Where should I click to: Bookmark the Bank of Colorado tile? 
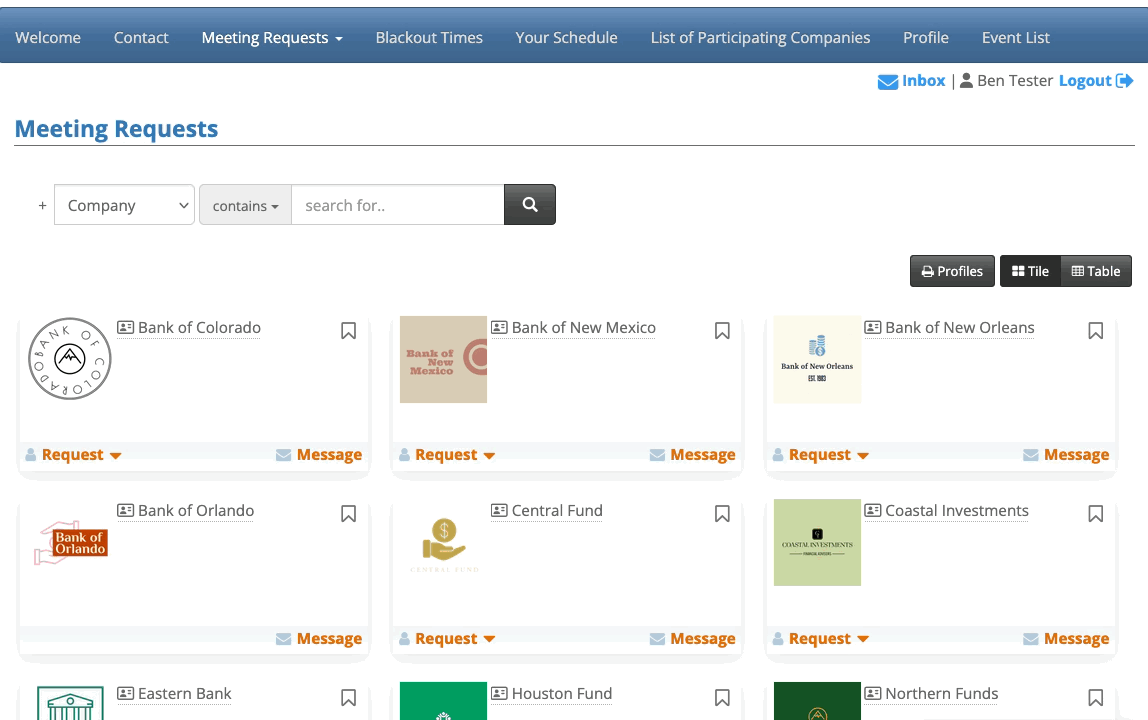348,330
